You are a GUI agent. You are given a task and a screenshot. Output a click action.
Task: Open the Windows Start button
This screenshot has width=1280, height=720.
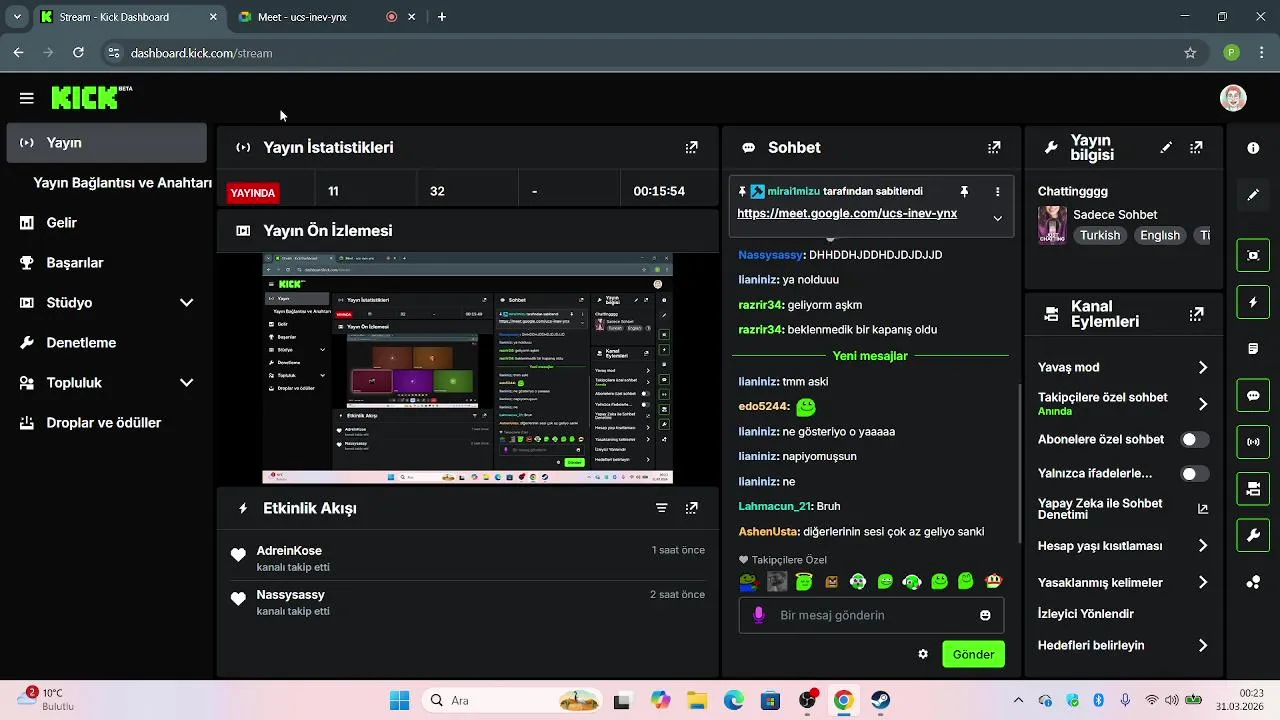(398, 700)
